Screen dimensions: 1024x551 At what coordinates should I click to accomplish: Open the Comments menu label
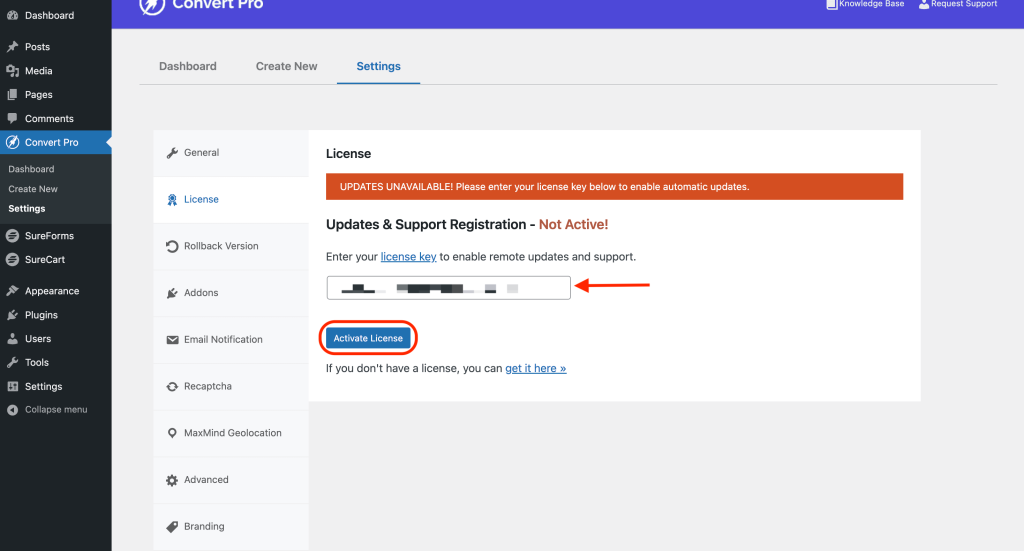point(49,119)
